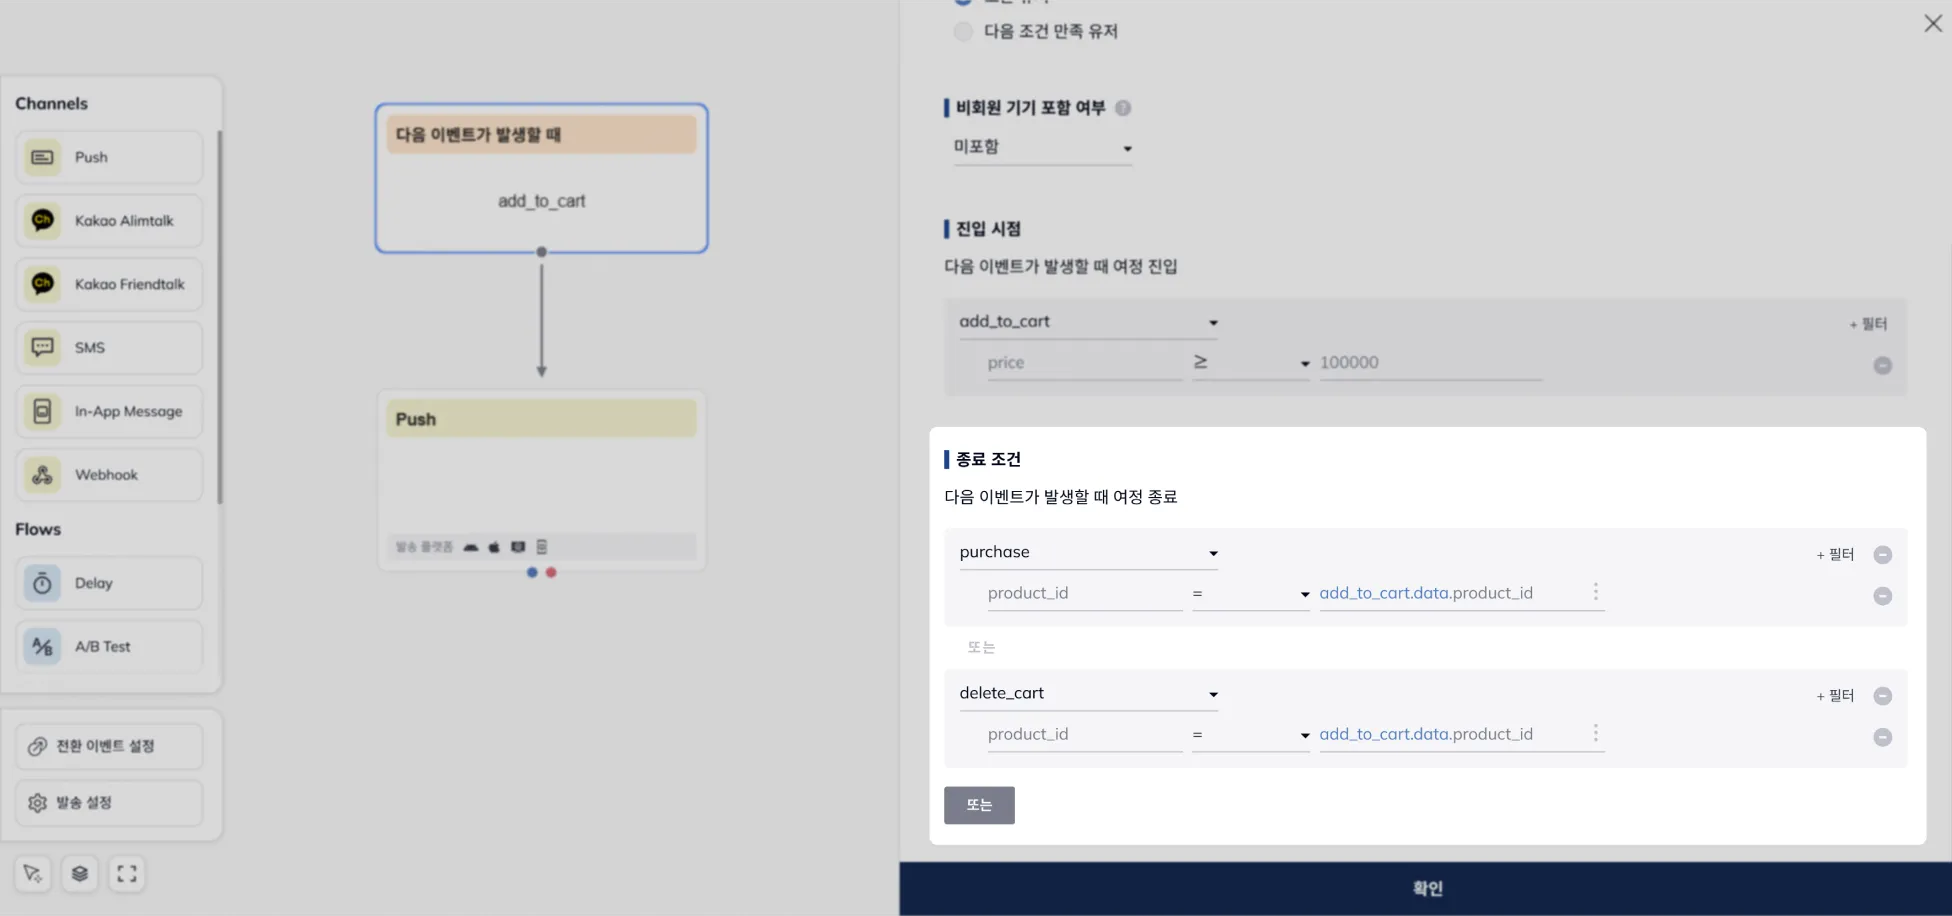
Task: Click purchase row product_id property field
Action: coord(1084,594)
